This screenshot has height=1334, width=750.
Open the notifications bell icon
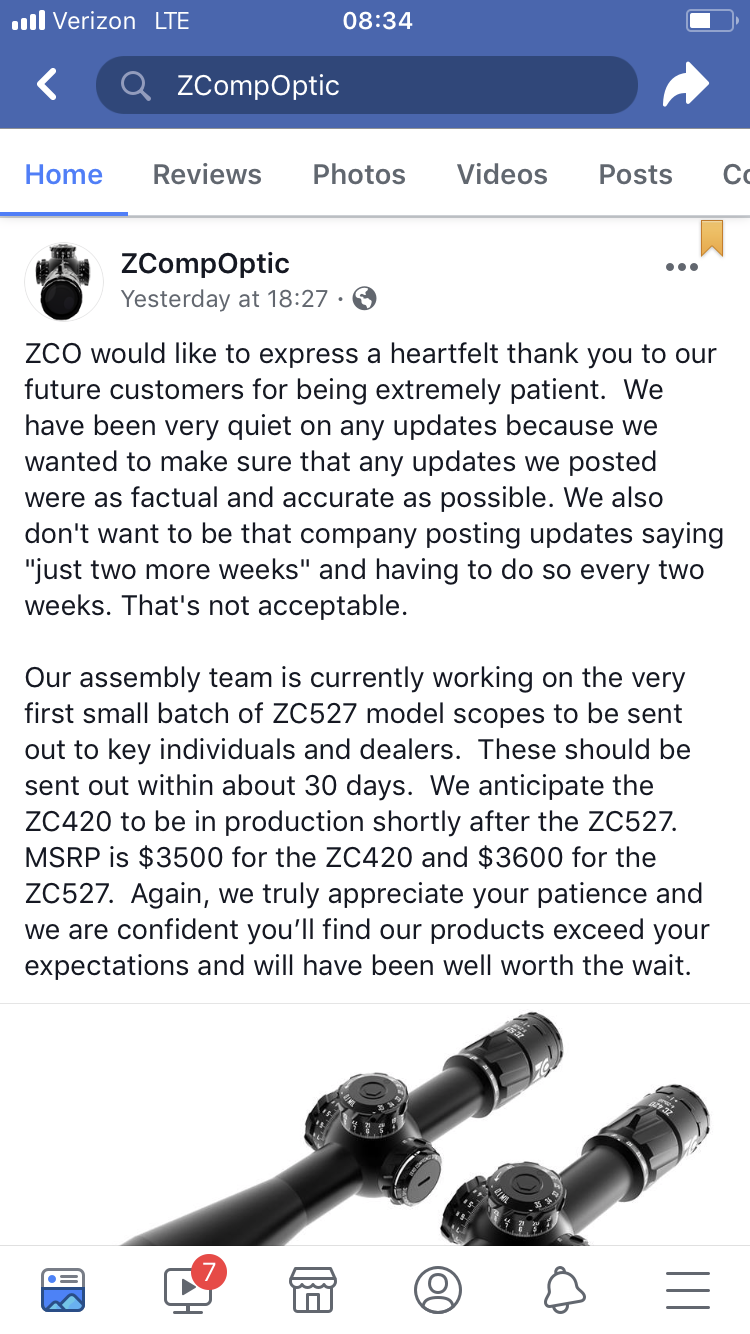[x=564, y=1290]
